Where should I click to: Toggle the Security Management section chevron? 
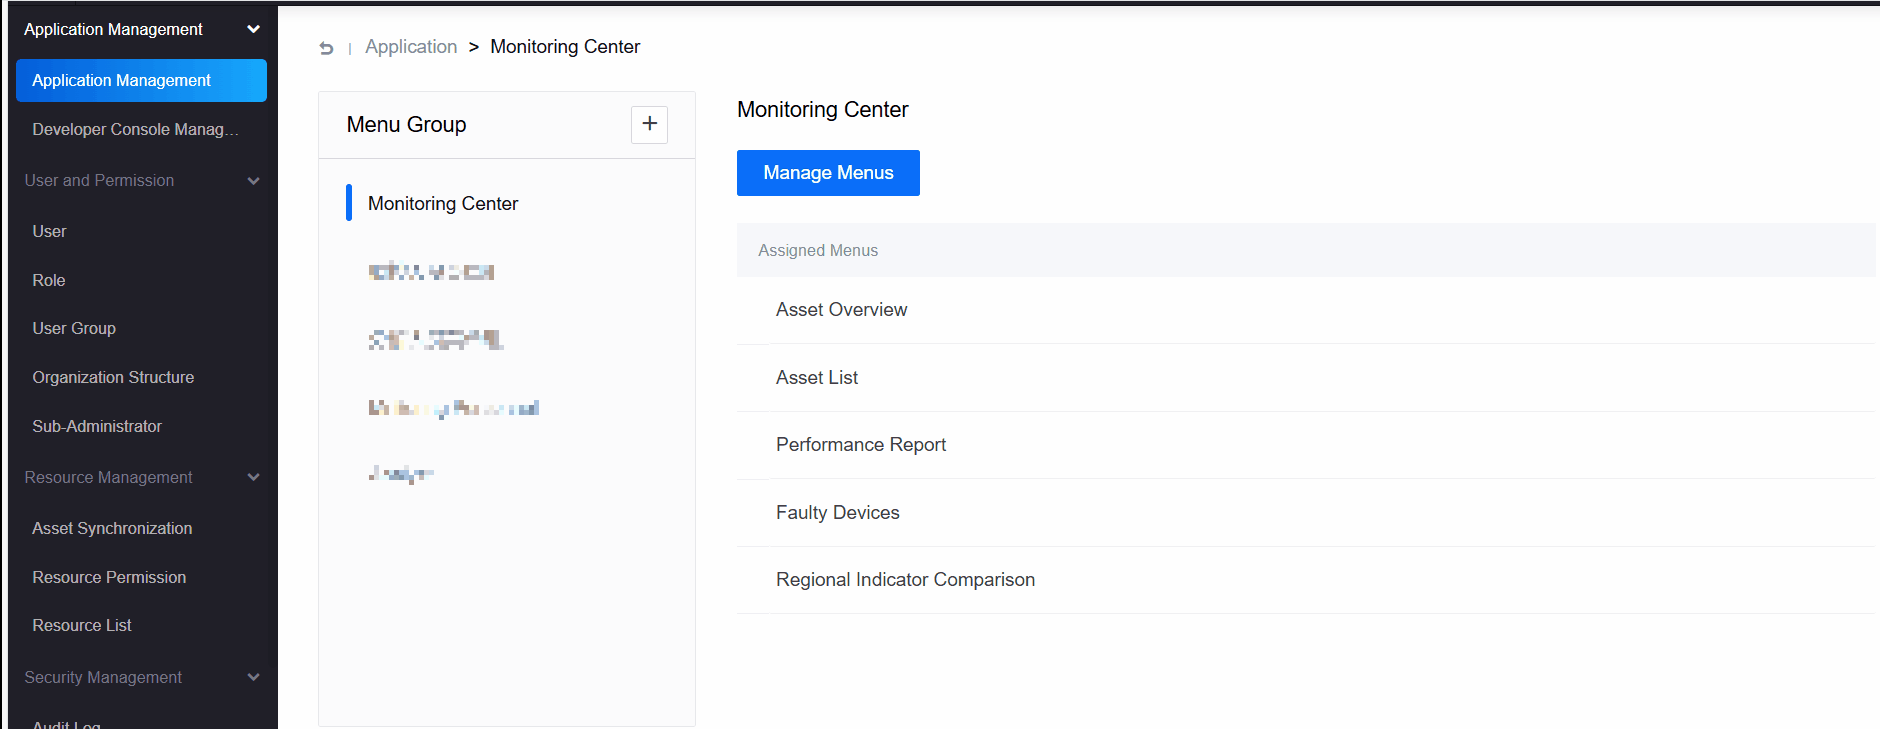click(x=253, y=678)
